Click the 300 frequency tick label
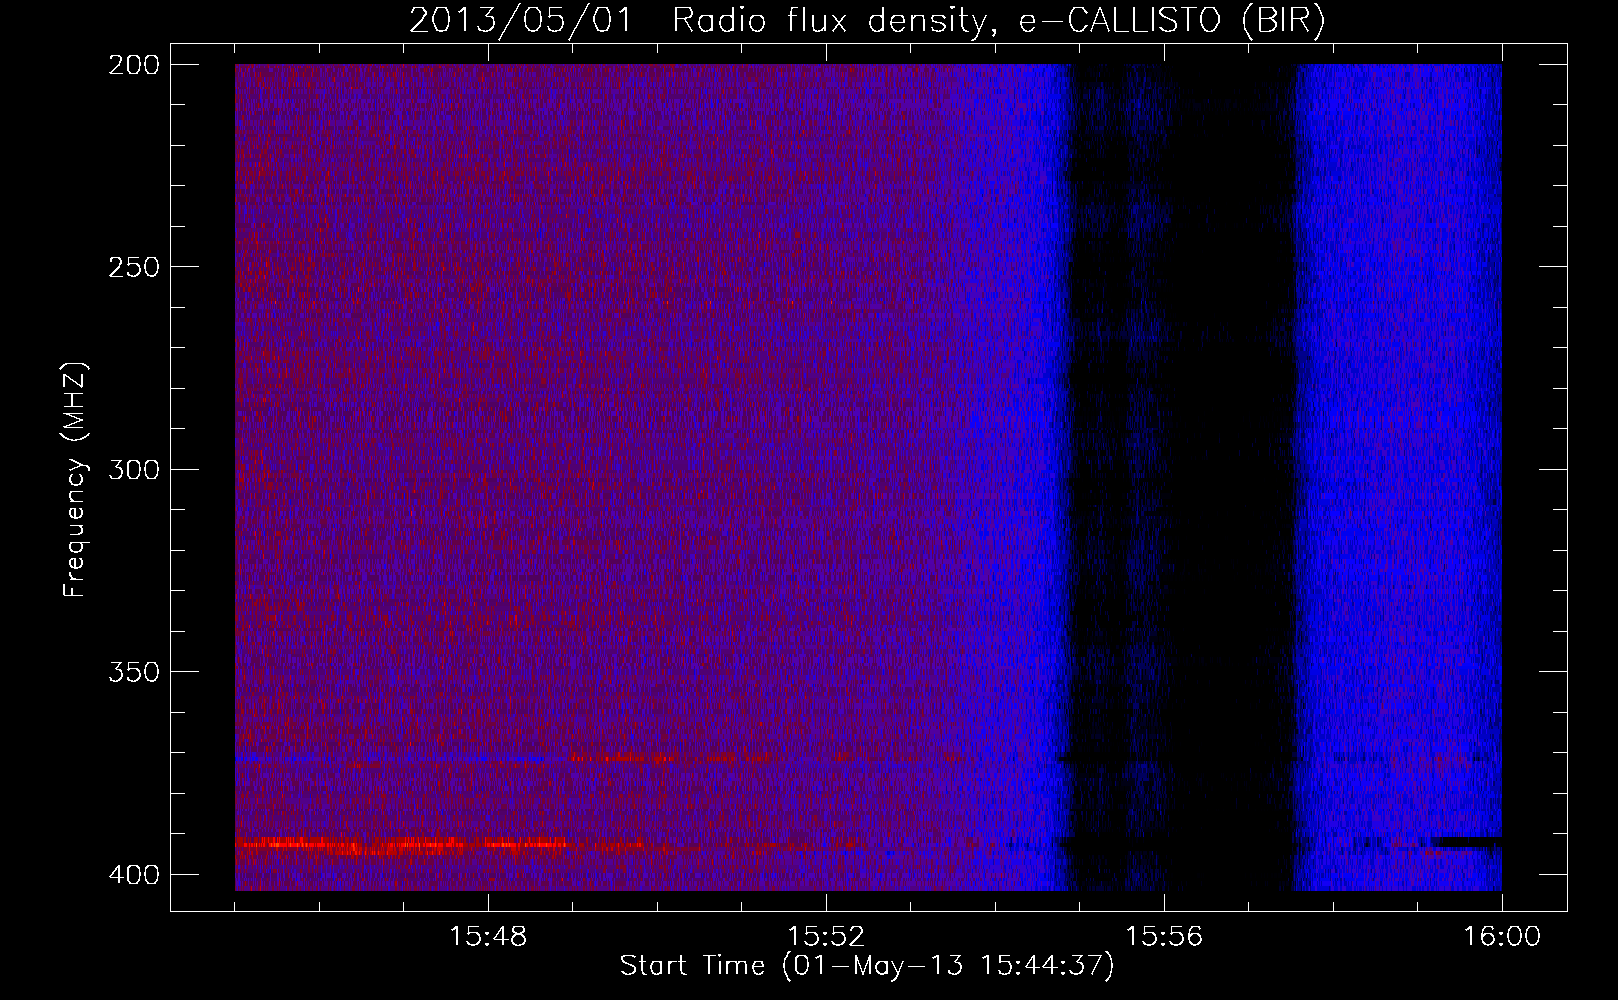 (x=133, y=469)
